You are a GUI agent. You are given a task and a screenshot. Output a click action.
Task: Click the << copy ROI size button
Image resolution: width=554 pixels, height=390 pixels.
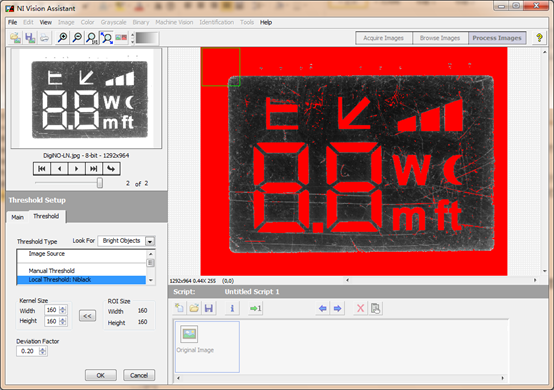[87, 315]
